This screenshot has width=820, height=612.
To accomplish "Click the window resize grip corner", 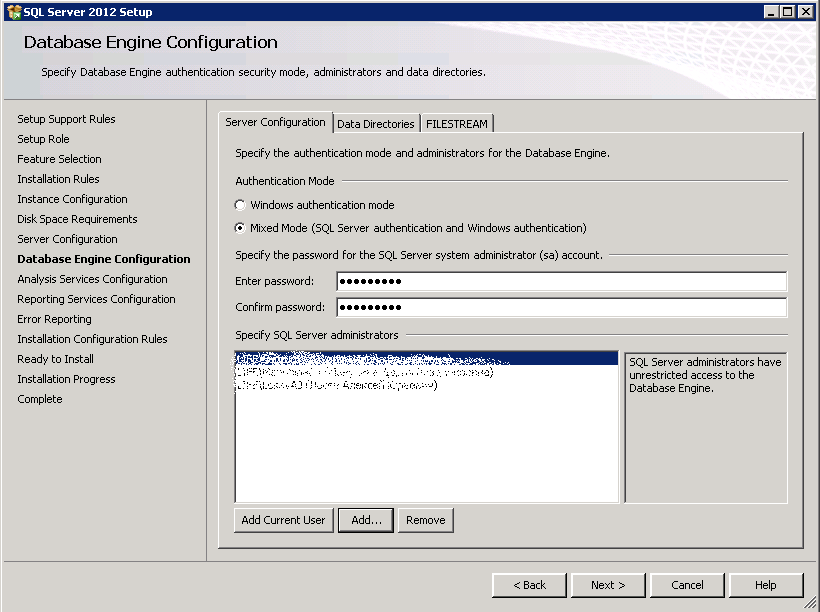I will pos(810,603).
